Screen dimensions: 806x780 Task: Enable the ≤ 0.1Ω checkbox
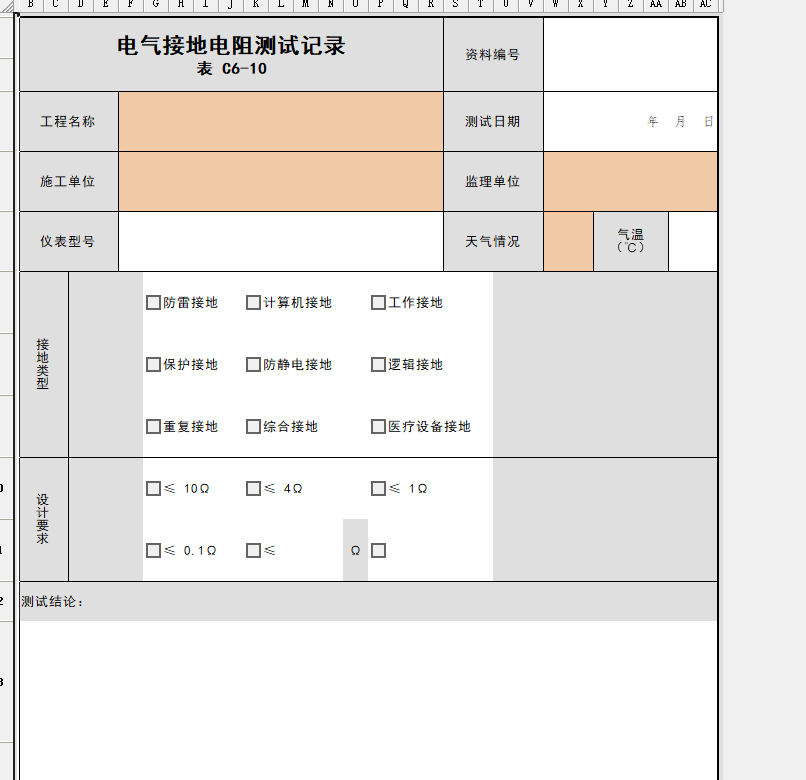pyautogui.click(x=153, y=551)
